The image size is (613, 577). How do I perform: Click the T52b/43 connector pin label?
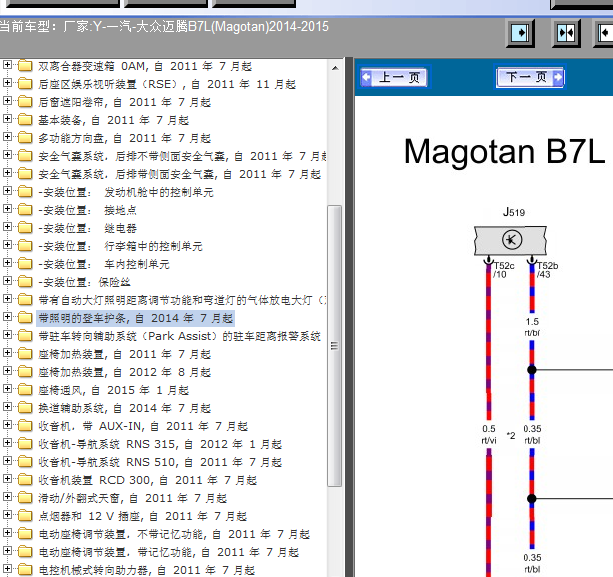(x=547, y=270)
